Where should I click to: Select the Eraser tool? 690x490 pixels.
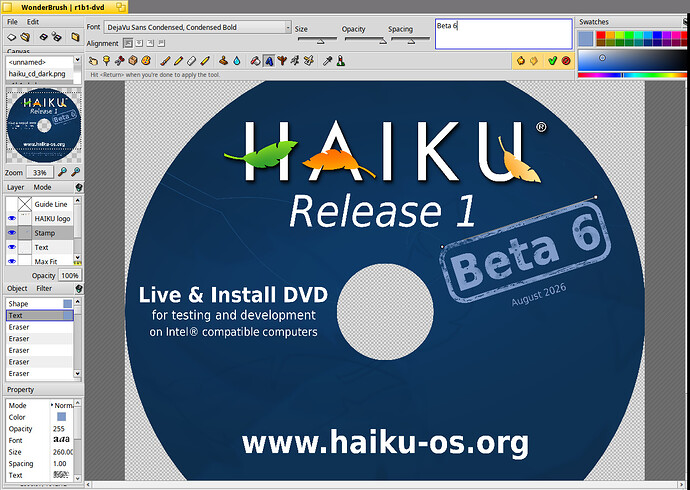point(191,61)
